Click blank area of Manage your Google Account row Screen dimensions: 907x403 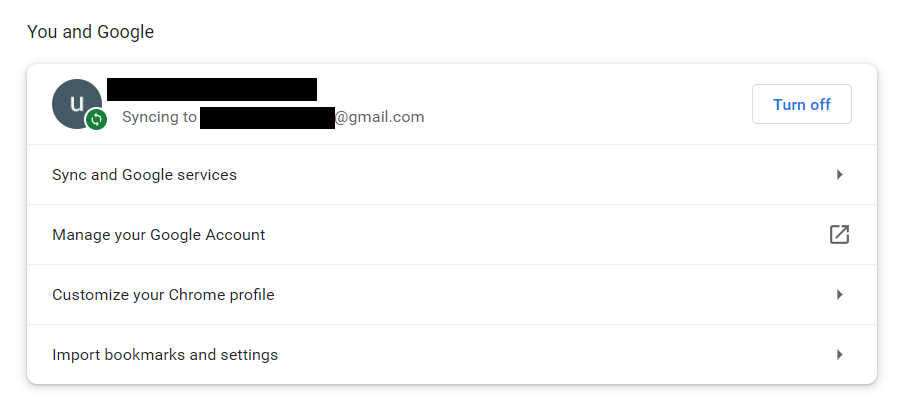pos(521,235)
